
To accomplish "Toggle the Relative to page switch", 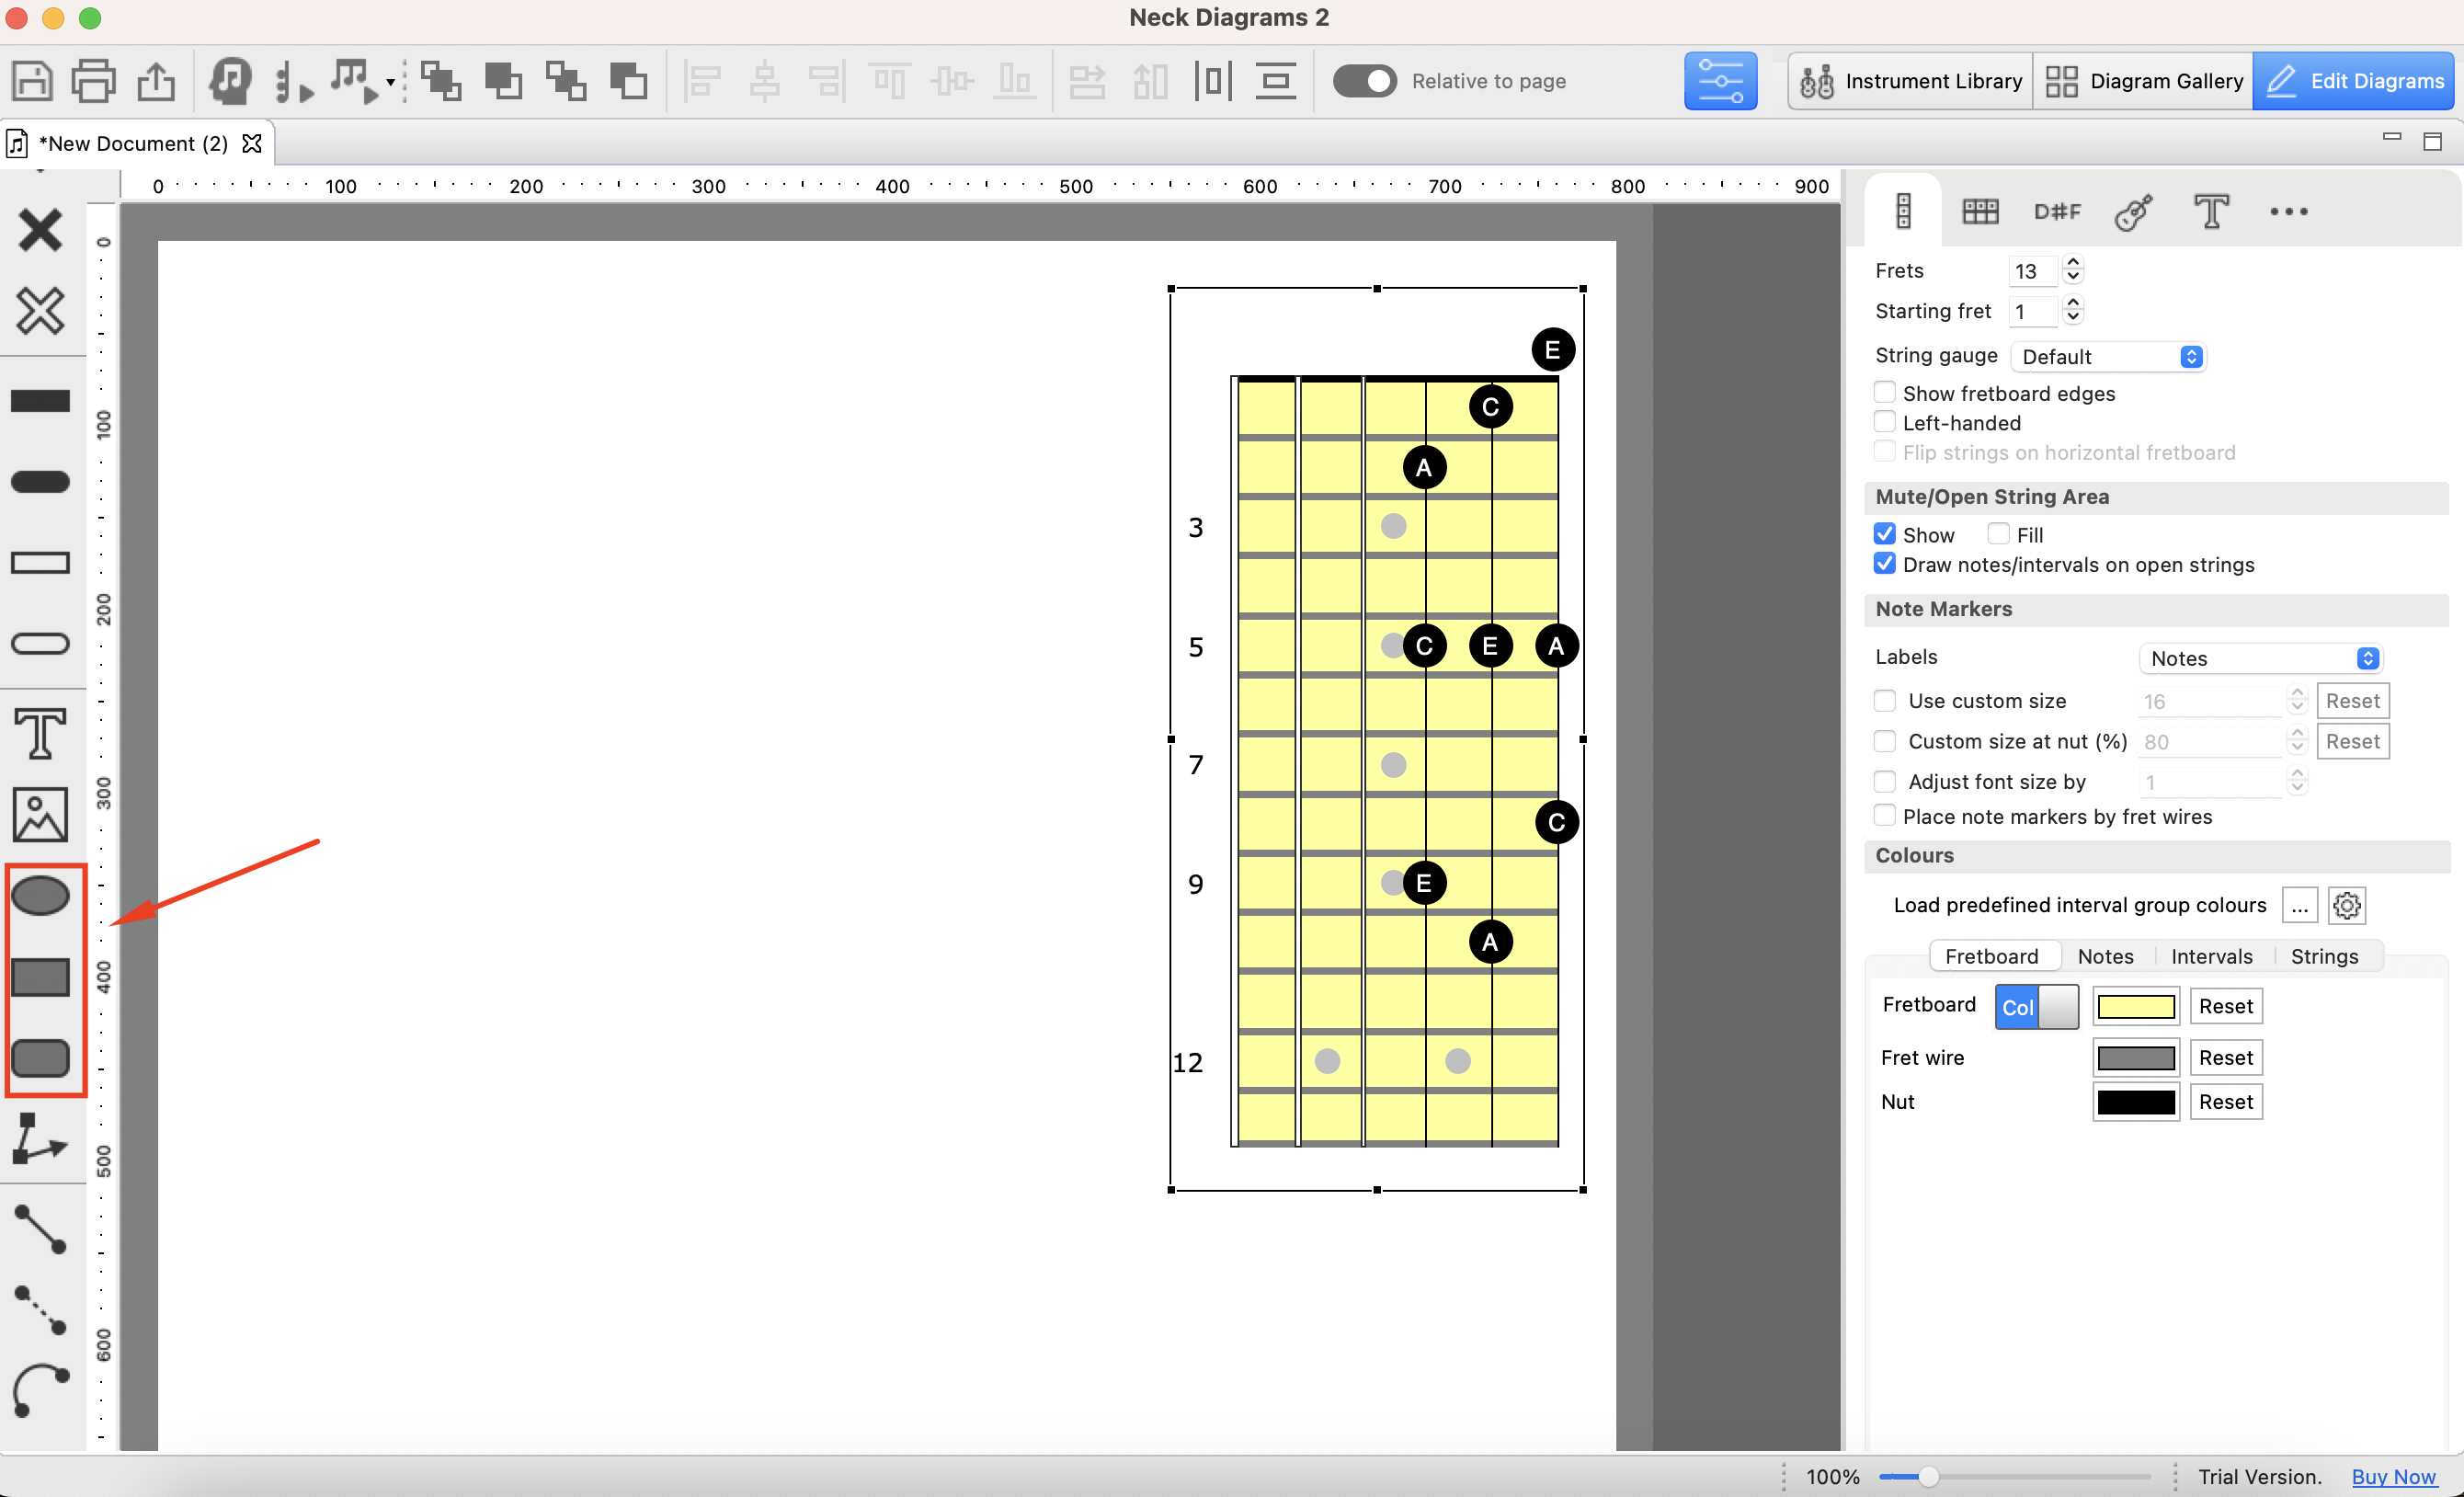I will point(1365,81).
